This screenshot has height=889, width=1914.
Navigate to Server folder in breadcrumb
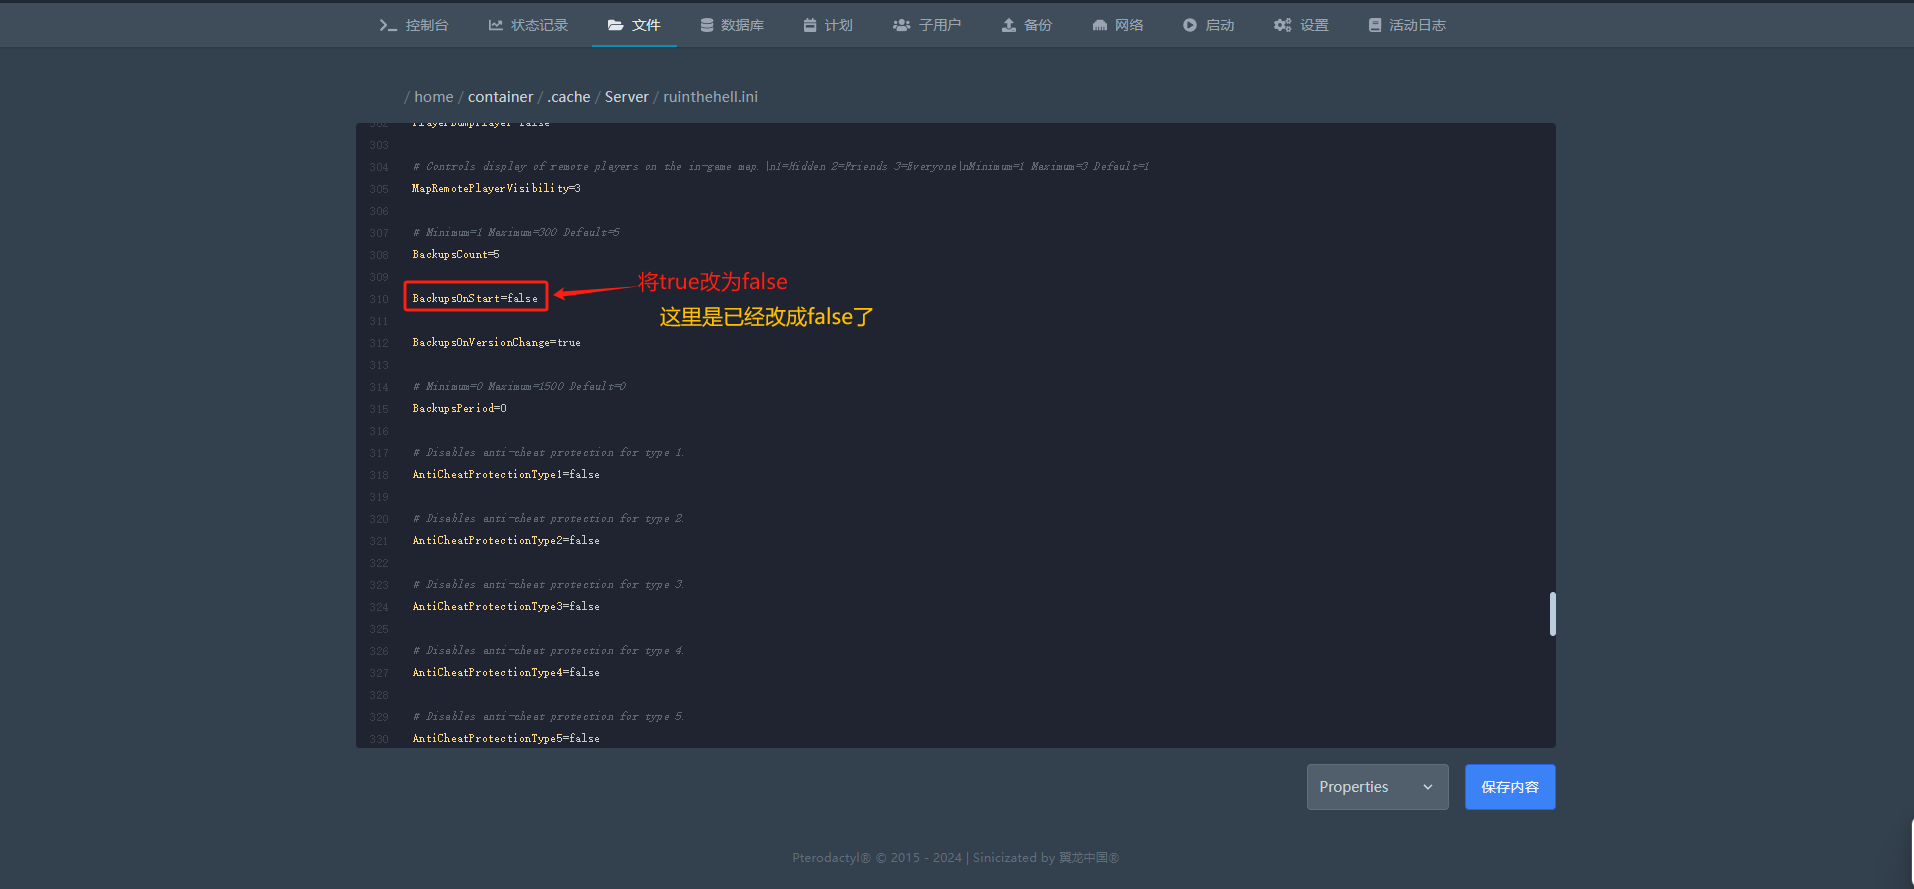click(x=627, y=97)
